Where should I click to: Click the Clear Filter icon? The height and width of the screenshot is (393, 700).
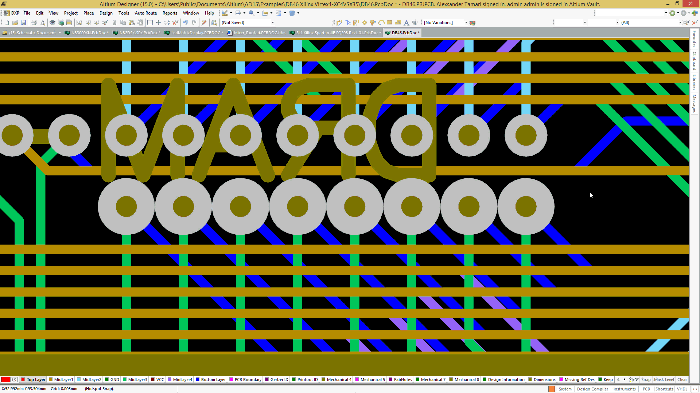tap(175, 22)
